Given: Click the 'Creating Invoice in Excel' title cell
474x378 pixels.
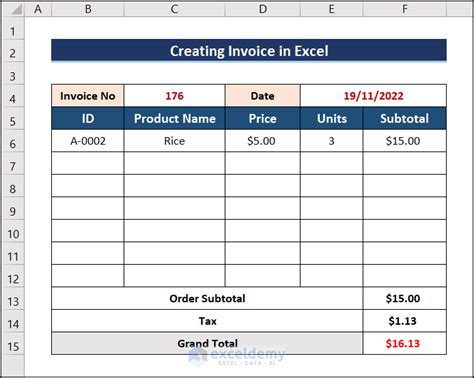Looking at the screenshot, I should pos(249,51).
